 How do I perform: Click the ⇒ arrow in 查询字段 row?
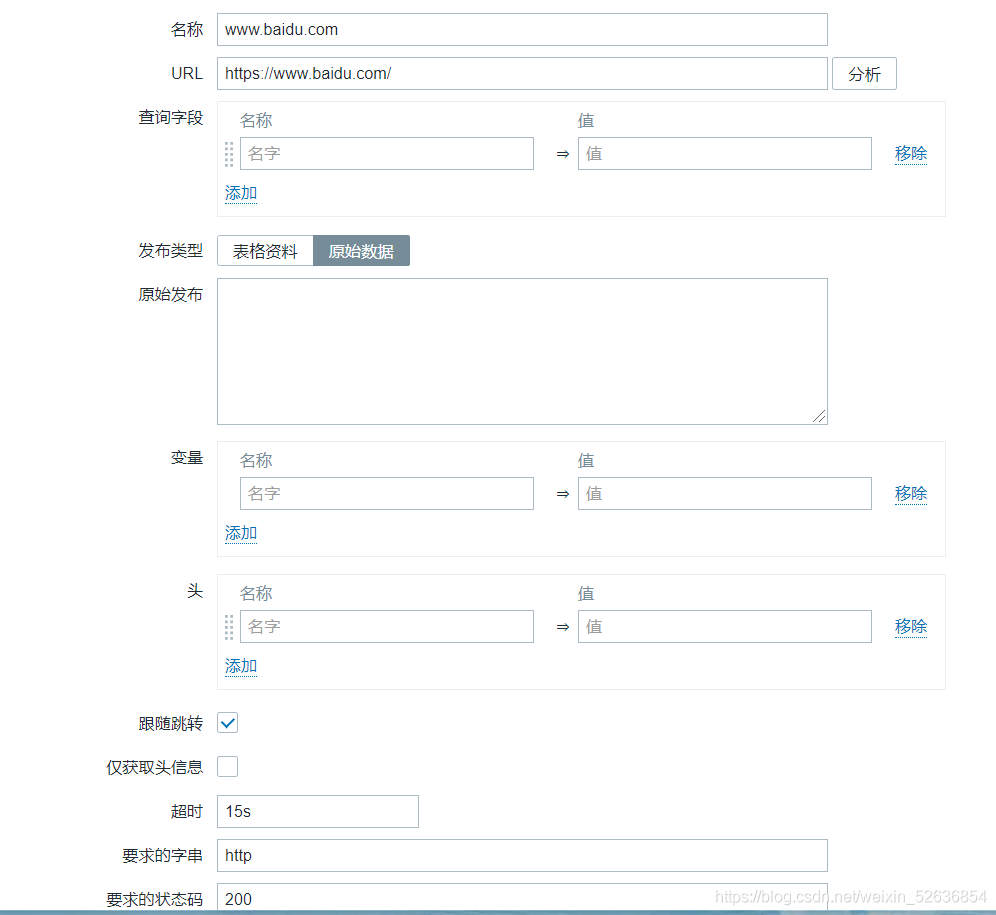click(x=563, y=154)
